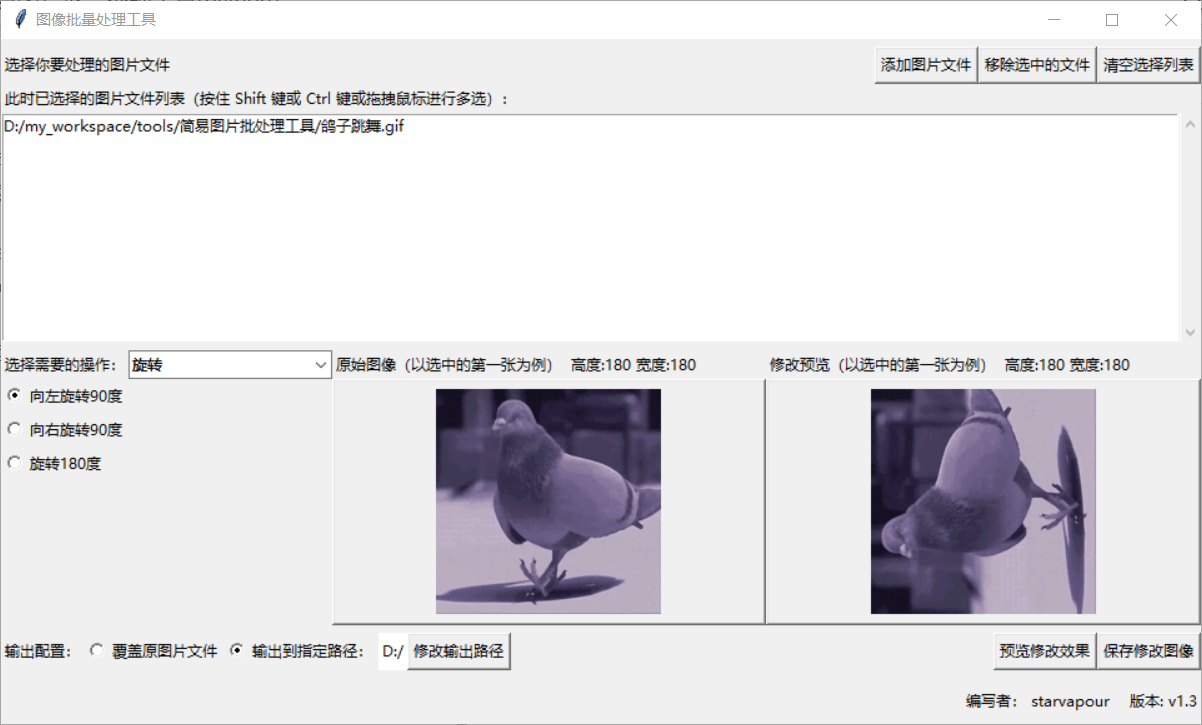Click the dropdown arrow on the operation combobox
This screenshot has width=1202, height=725.
coord(322,364)
